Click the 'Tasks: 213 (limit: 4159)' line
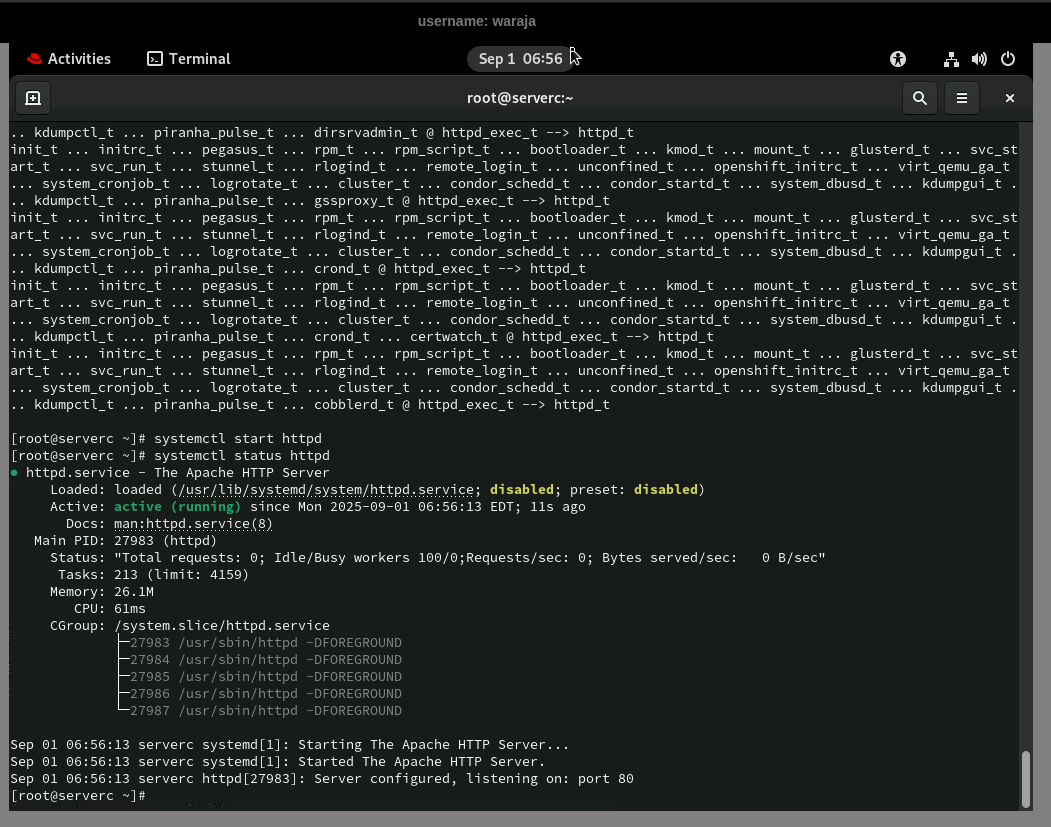This screenshot has height=827, width=1051. 153,575
